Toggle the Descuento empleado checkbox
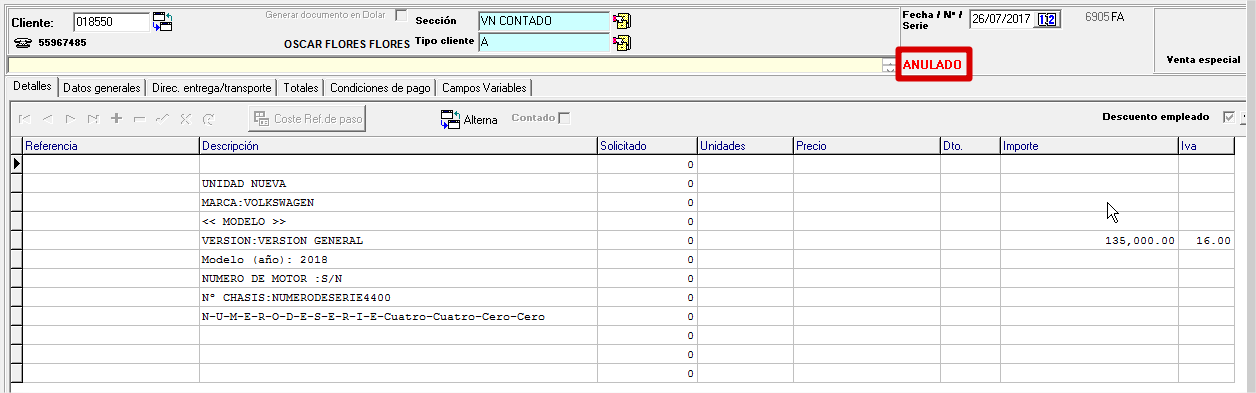Image resolution: width=1256 pixels, height=393 pixels. click(1229, 117)
